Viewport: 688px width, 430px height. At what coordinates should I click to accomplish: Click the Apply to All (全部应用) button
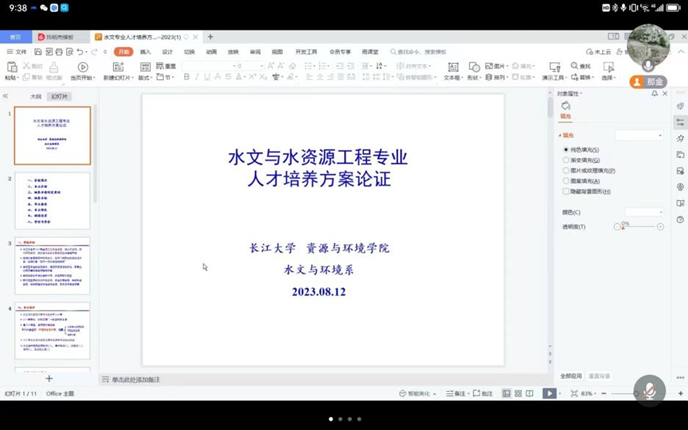(571, 376)
